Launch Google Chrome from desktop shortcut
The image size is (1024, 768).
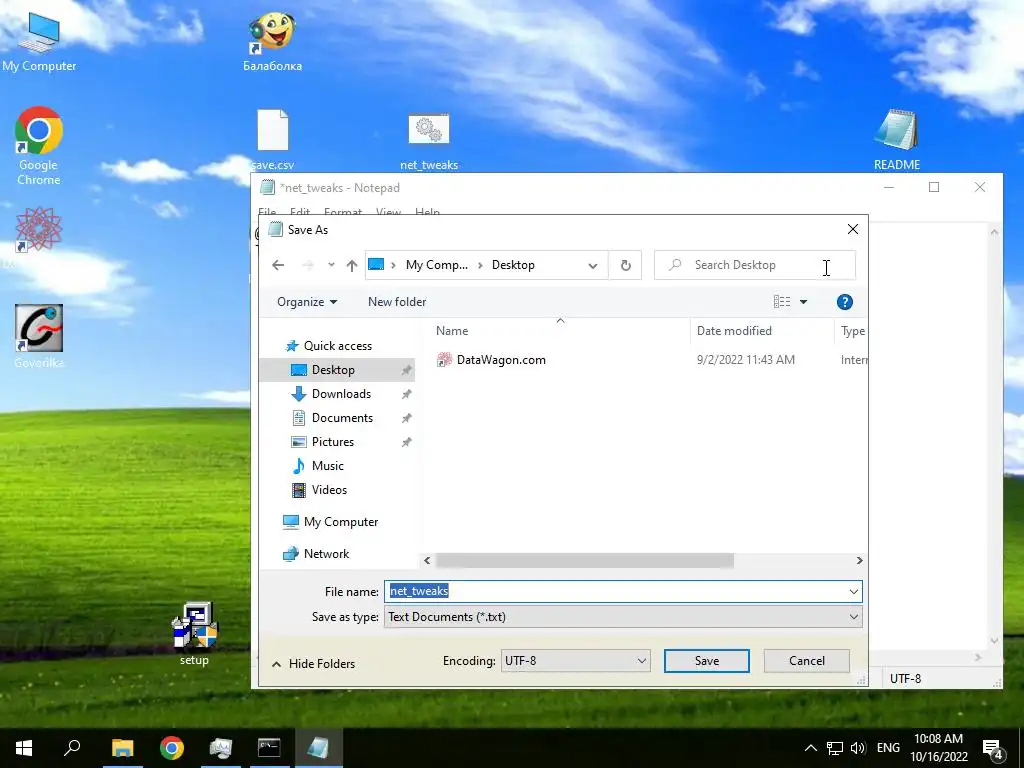(x=39, y=145)
